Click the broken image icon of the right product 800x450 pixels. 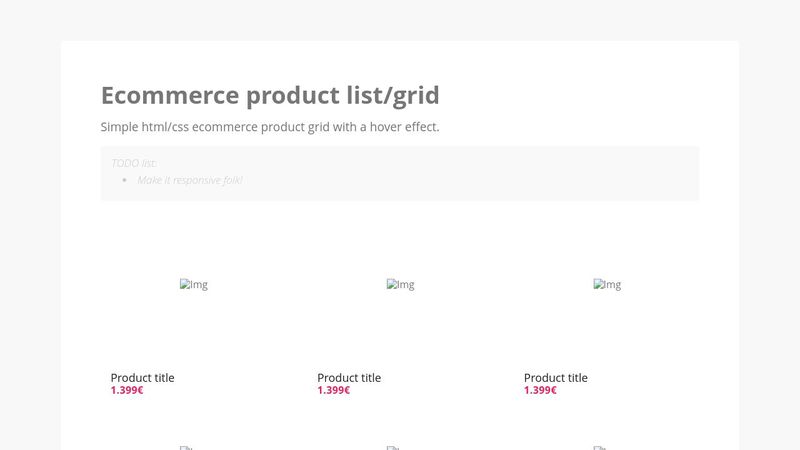pos(599,284)
